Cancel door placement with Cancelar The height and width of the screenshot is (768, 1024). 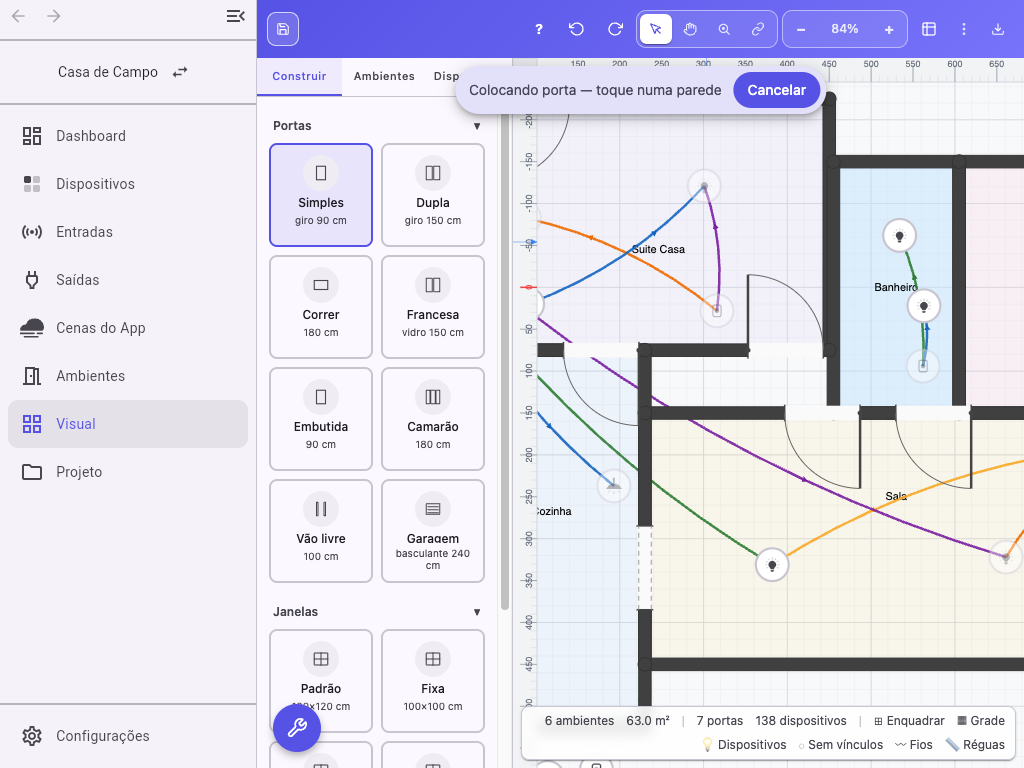776,90
